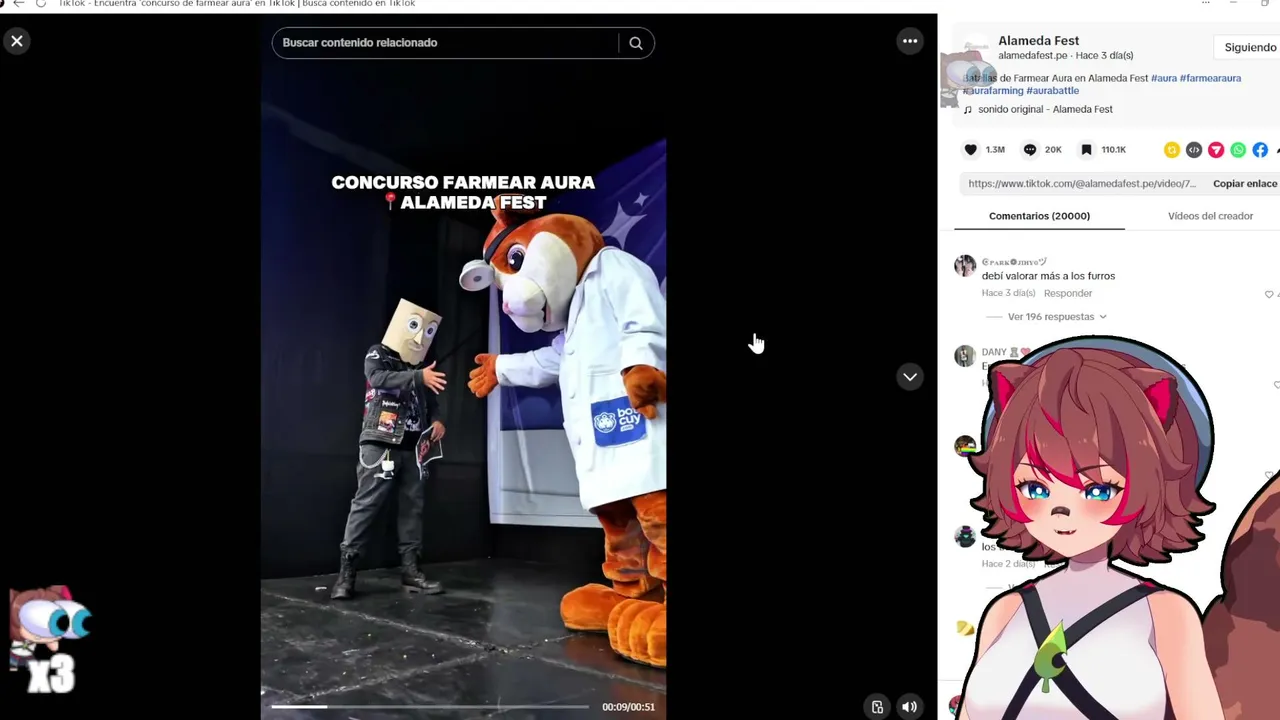
Task: Close the TikTok video viewer
Action: 17,41
